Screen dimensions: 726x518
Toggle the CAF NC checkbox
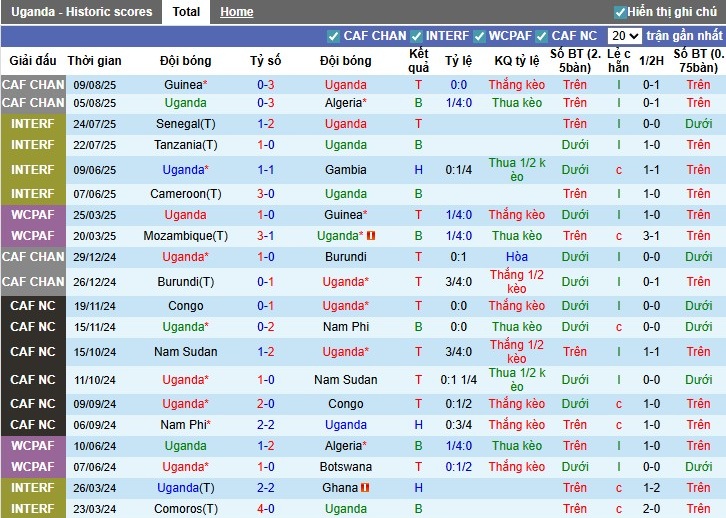click(542, 36)
